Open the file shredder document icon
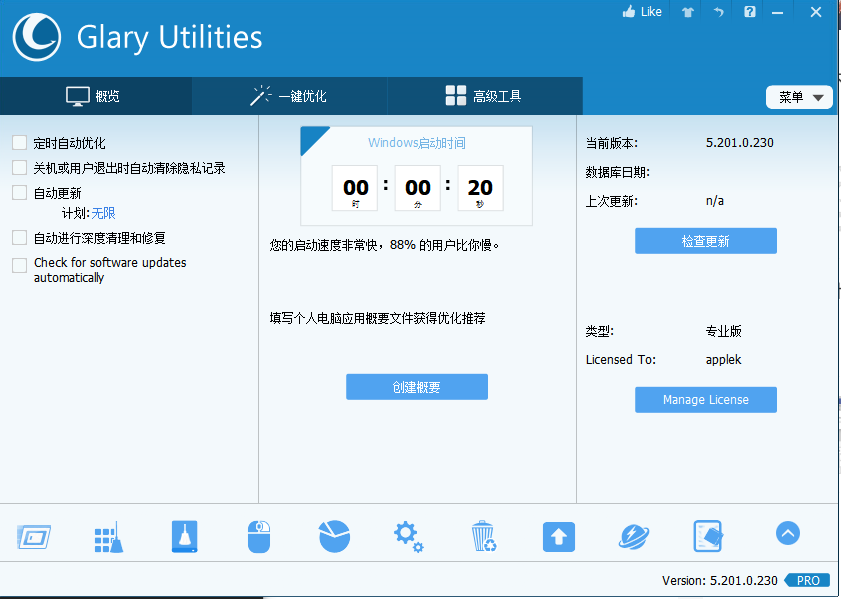Image resolution: width=841 pixels, height=599 pixels. (708, 536)
